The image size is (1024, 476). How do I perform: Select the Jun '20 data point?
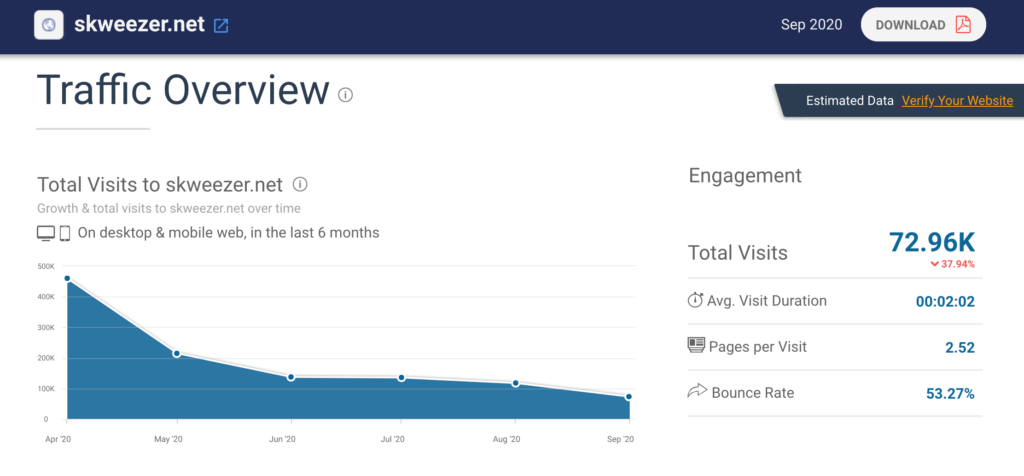click(x=291, y=377)
